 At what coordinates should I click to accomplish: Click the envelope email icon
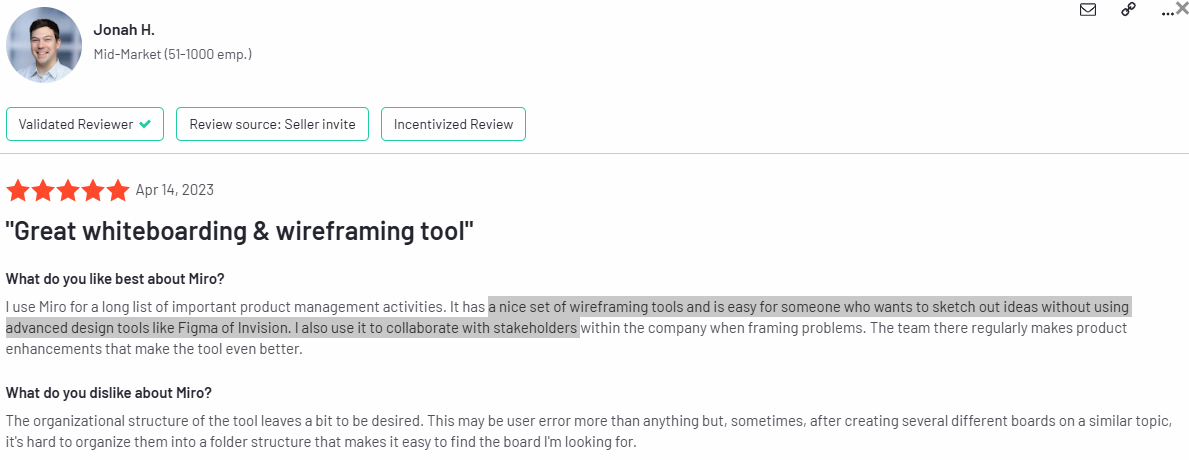click(1088, 10)
